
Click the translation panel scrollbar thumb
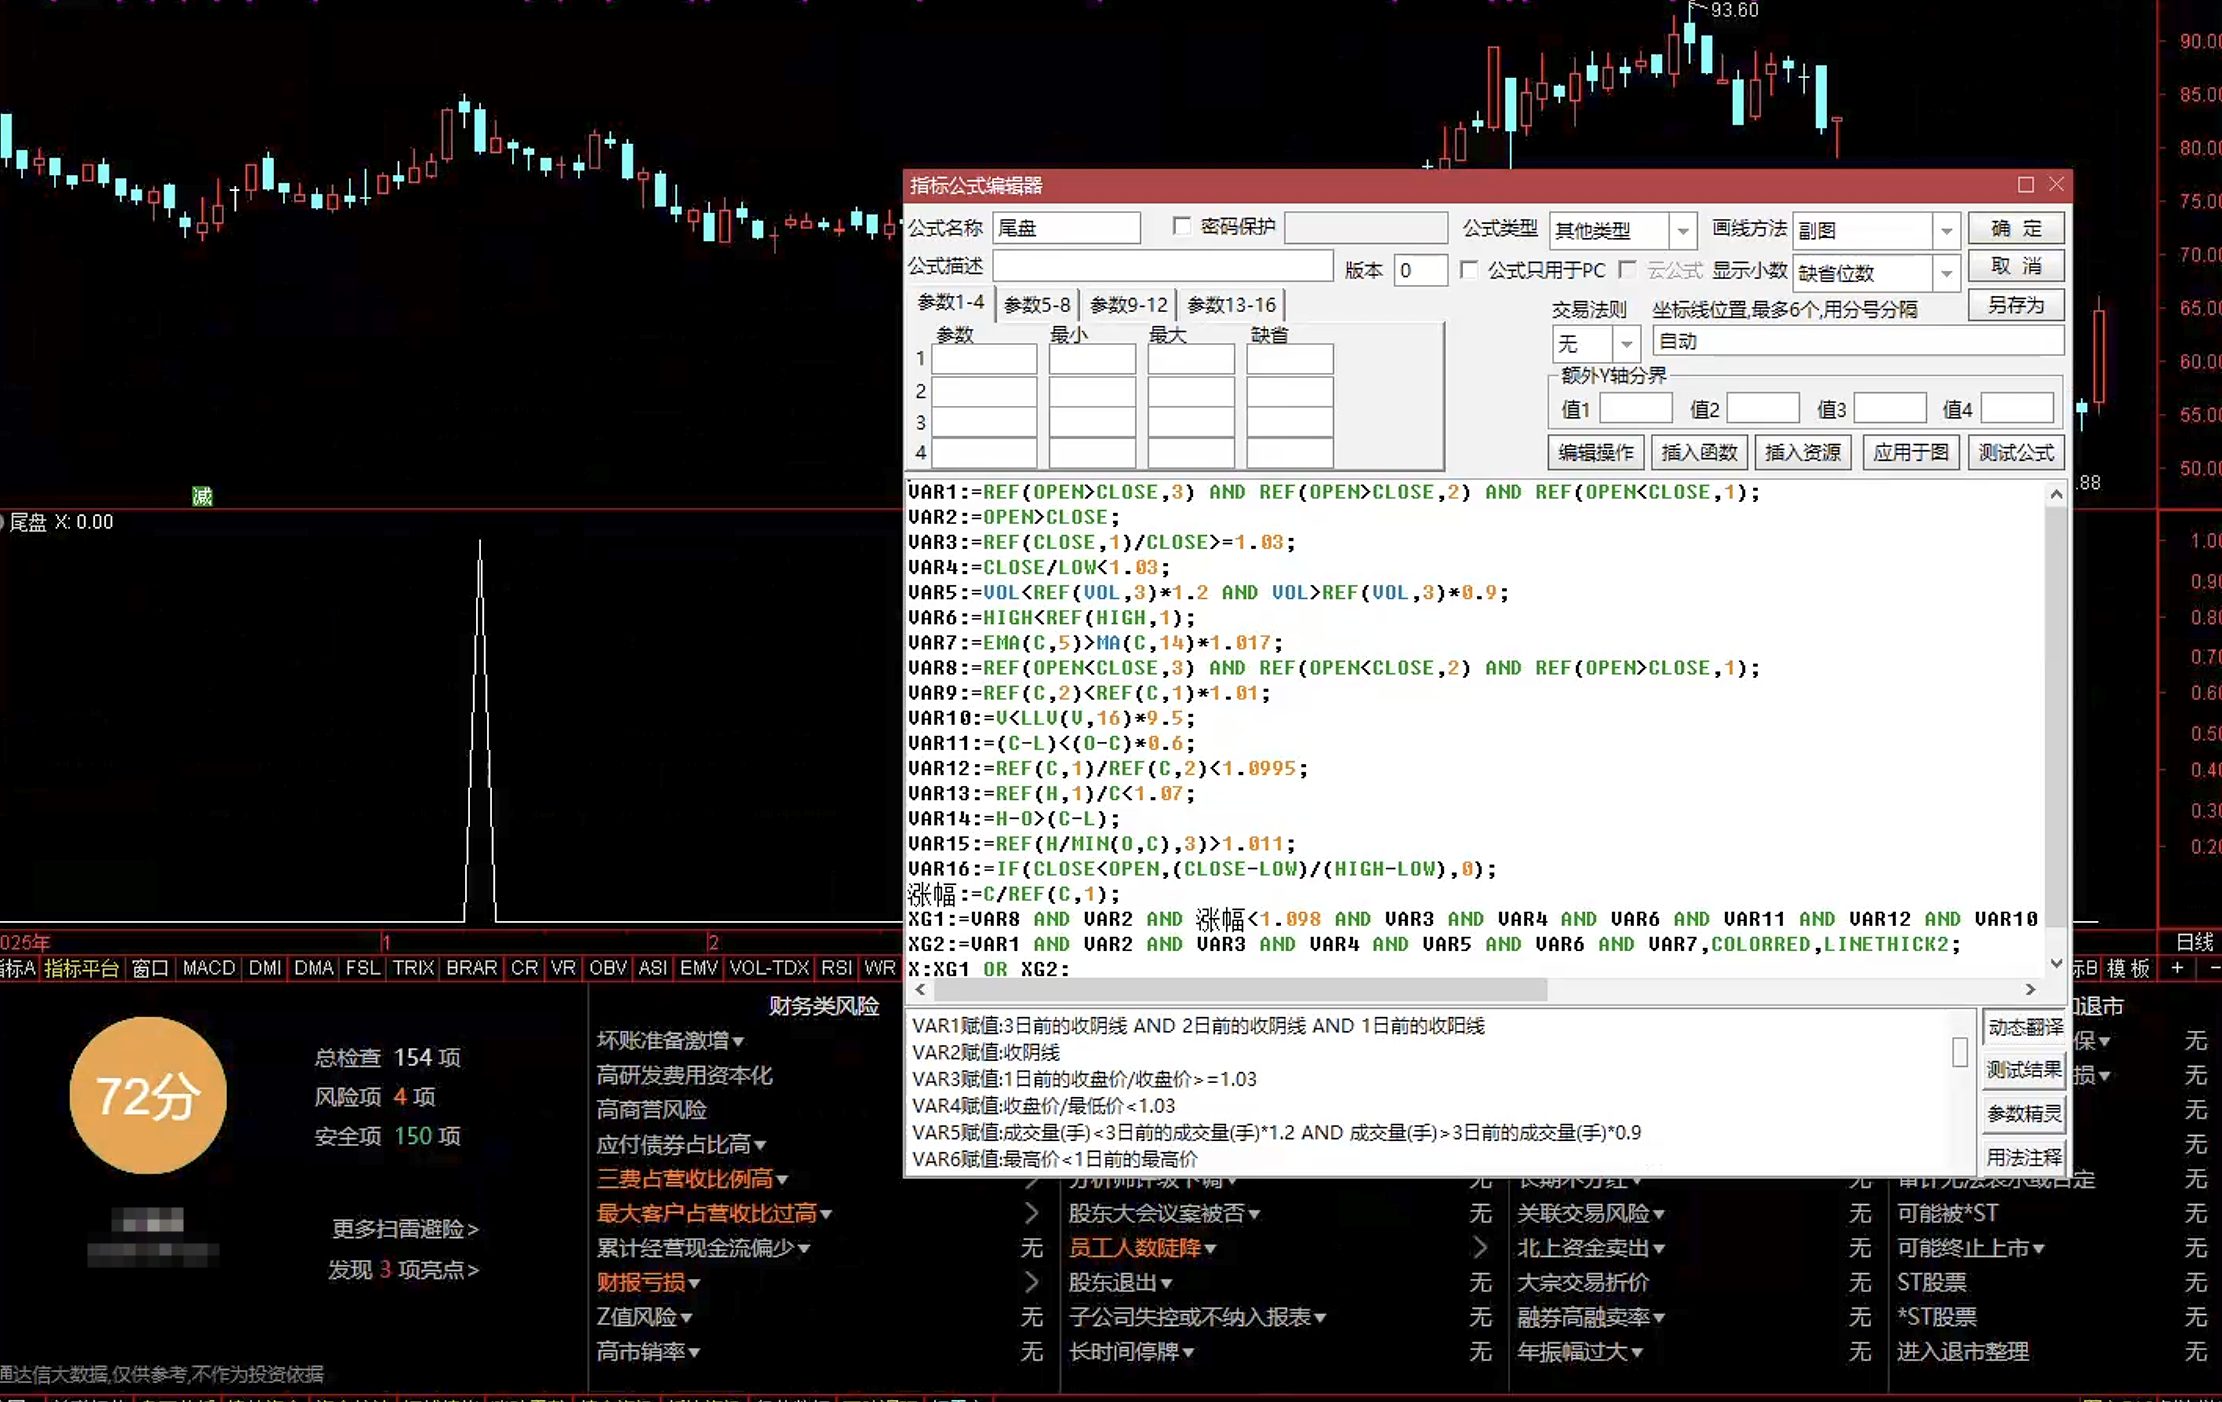1959,1052
